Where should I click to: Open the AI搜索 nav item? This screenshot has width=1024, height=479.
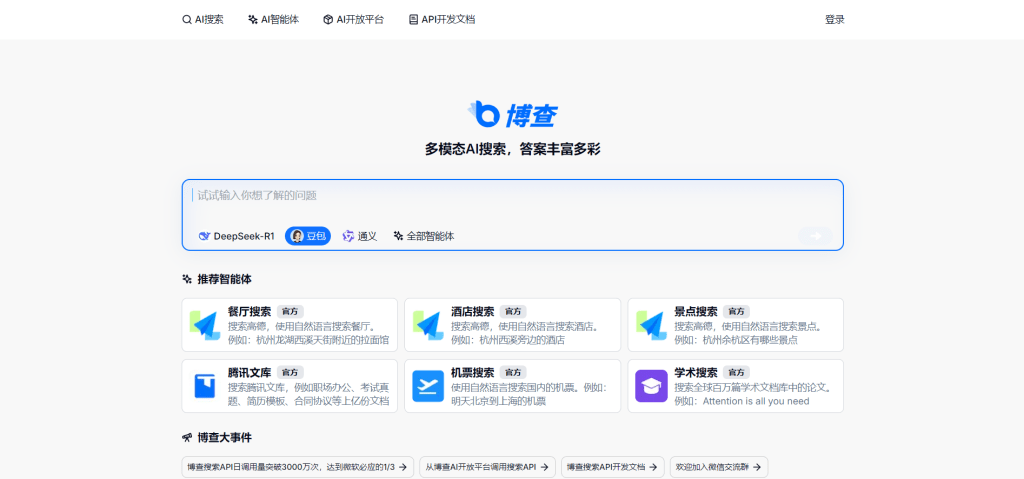202,20
